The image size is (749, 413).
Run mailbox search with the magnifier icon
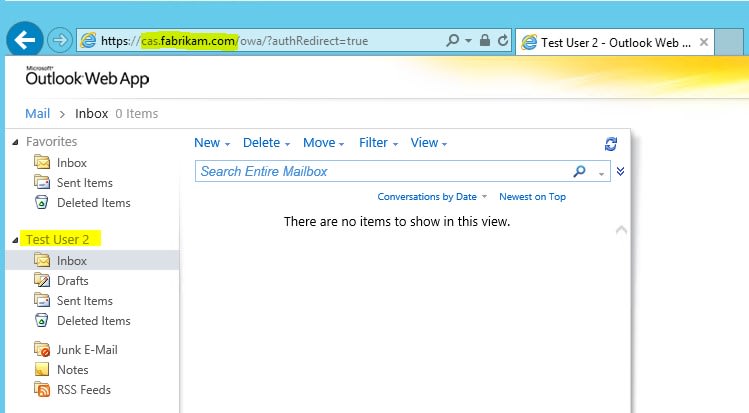[579, 171]
